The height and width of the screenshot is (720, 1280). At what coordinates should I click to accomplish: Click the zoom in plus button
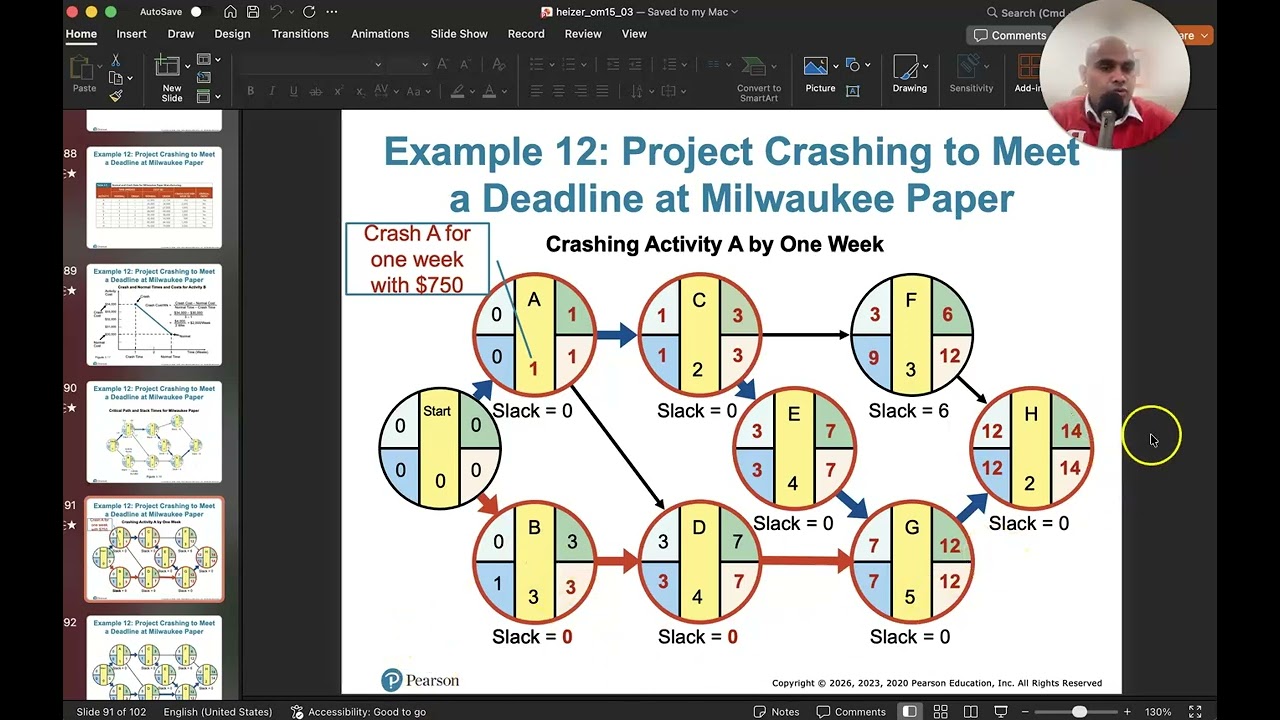point(1127,712)
